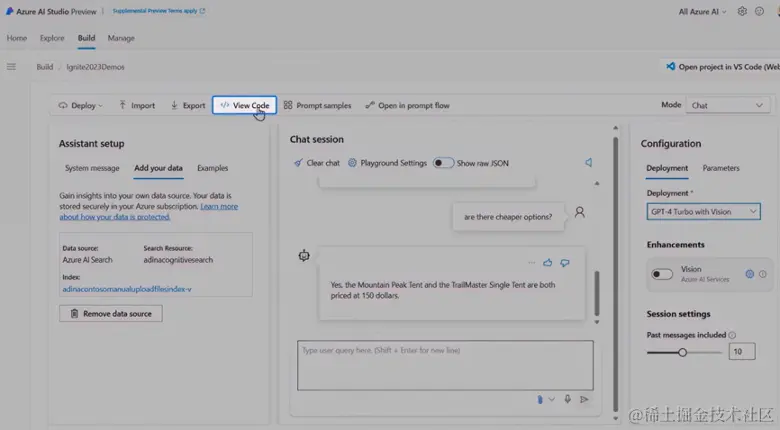Click the user avatar icon
Image resolution: width=780 pixels, height=430 pixels.
coord(580,213)
